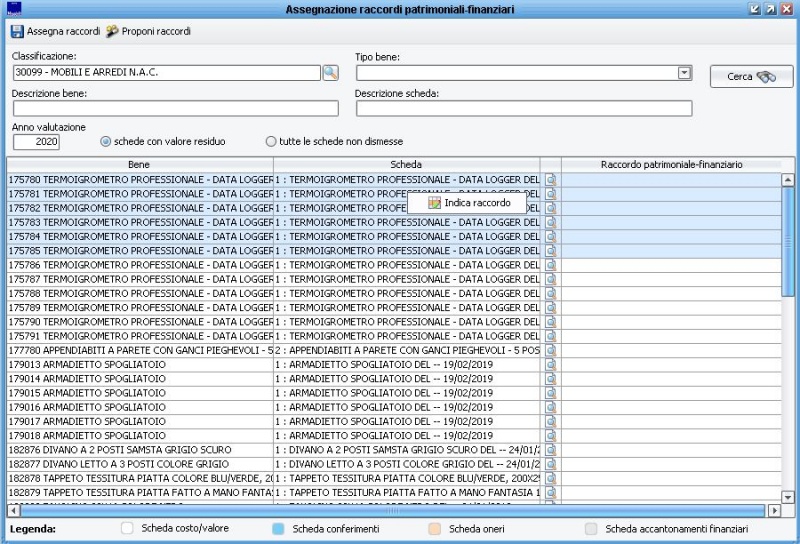Click the Proponi raccordi toolbar button
The image size is (800, 544).
point(148,32)
